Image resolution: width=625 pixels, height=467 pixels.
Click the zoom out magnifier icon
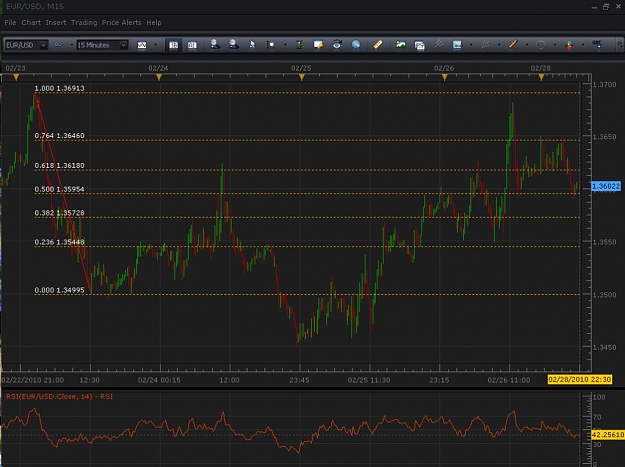pos(234,45)
